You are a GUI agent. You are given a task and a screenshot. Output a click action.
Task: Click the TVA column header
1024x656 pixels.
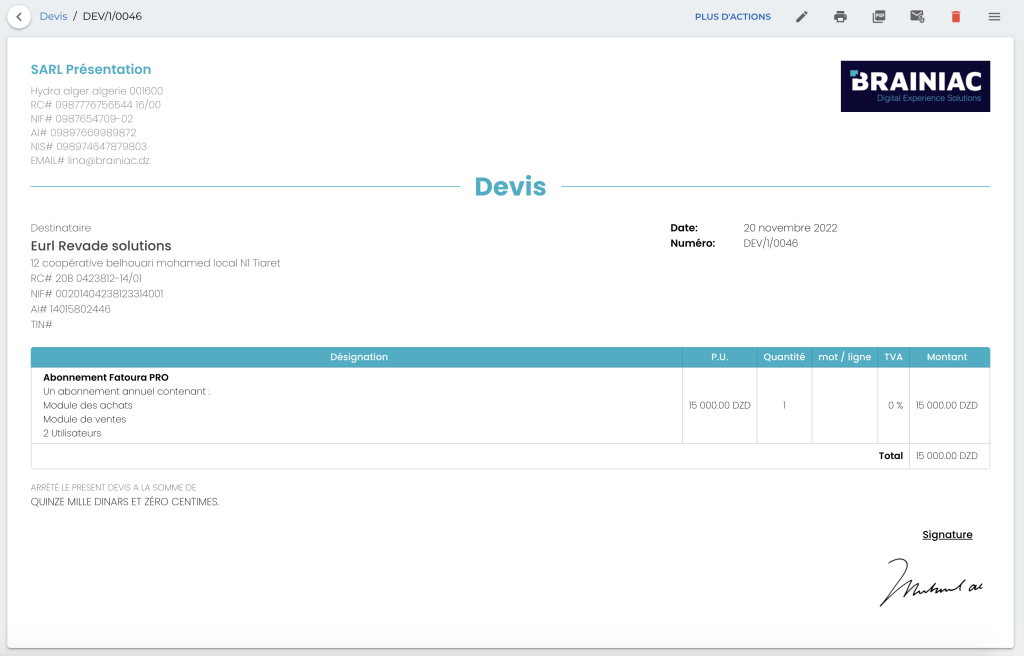tap(893, 357)
